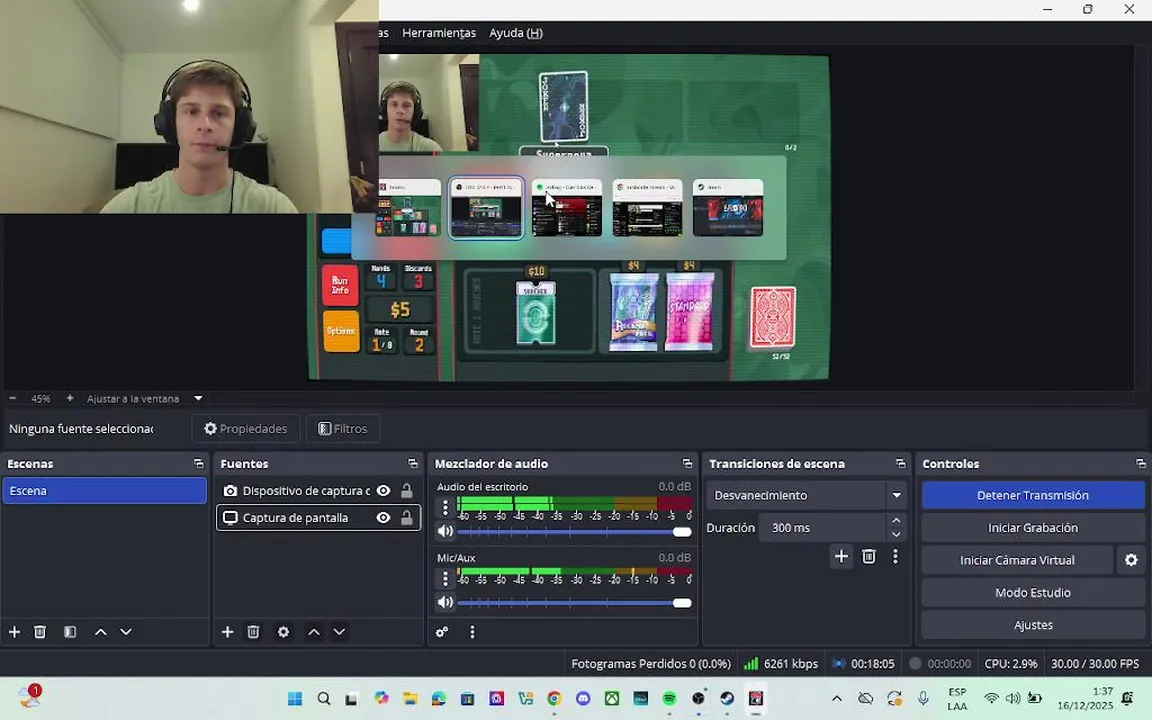Add a new source in Fuentes
Screen dimensions: 1152x720
[227, 632]
